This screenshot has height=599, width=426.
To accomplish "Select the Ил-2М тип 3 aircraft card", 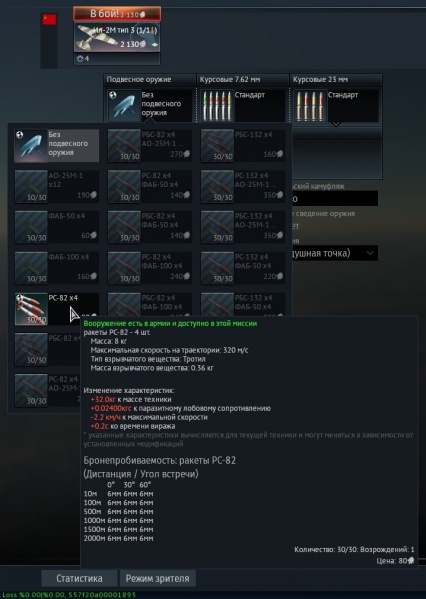I will [117, 37].
